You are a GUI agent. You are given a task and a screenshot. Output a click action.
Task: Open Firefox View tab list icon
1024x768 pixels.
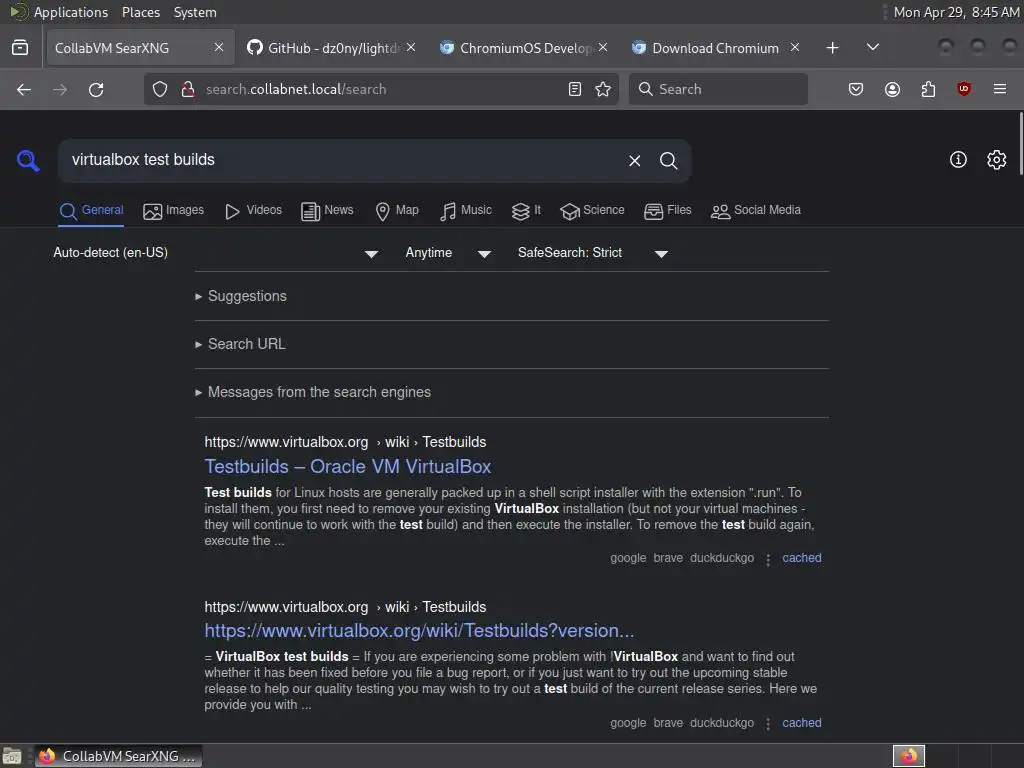pyautogui.click(x=20, y=48)
